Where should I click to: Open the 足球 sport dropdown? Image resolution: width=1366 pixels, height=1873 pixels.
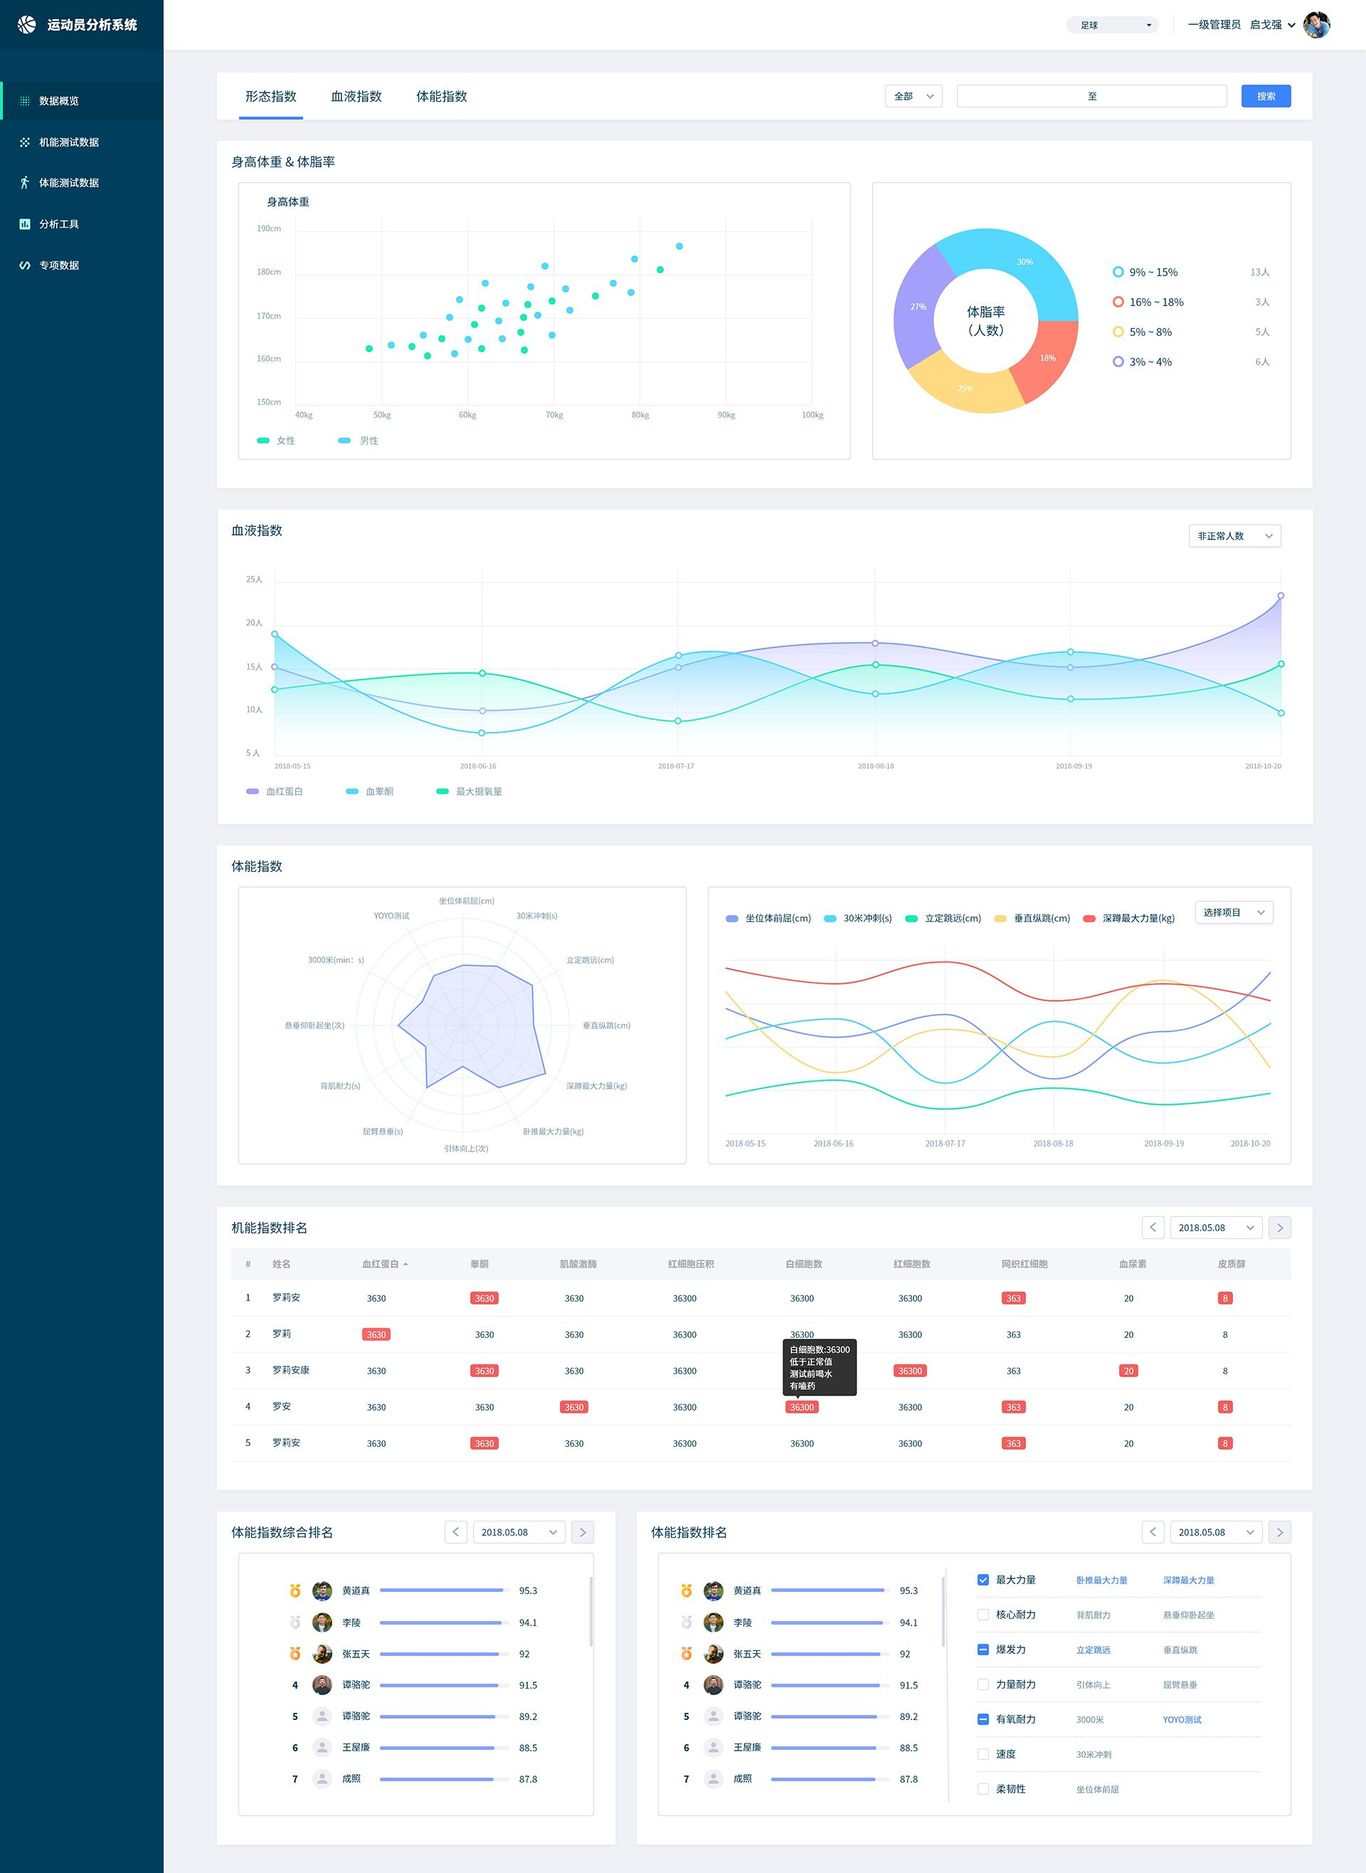[1113, 25]
